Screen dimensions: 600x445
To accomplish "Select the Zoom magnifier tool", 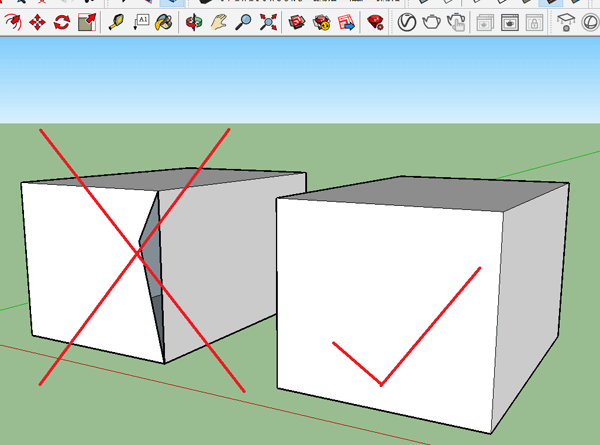I will click(243, 22).
